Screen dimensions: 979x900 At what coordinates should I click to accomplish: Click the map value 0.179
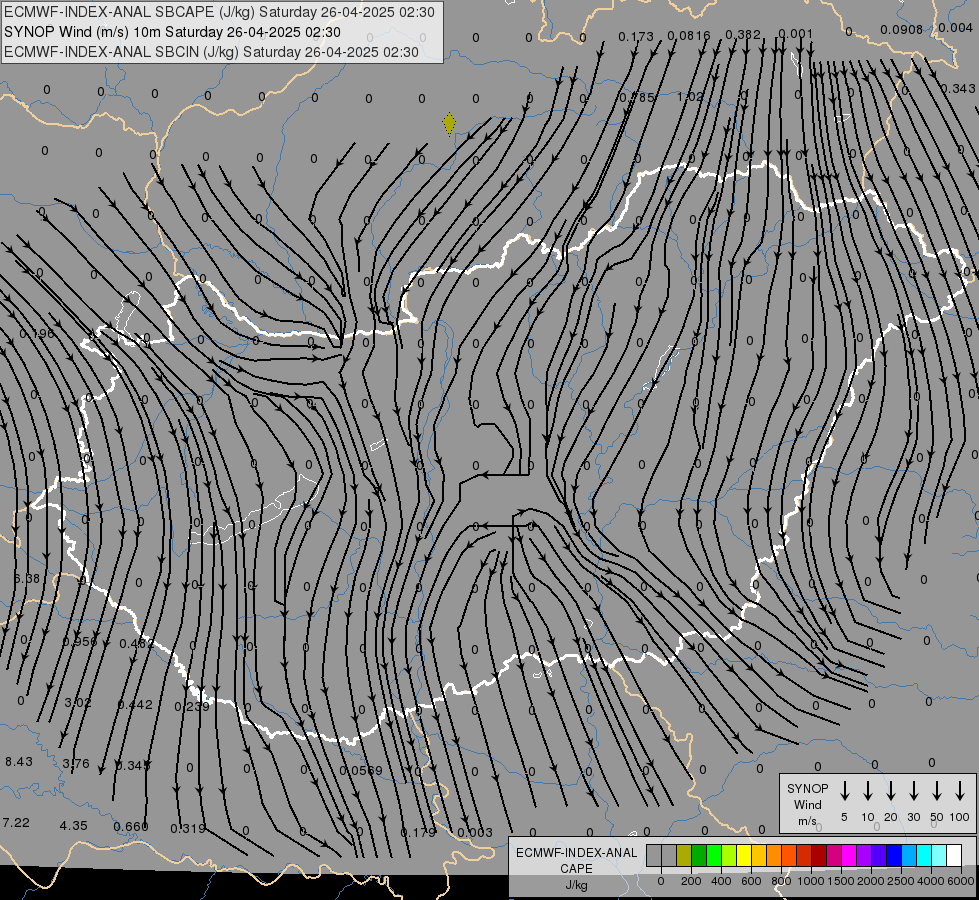click(x=418, y=832)
